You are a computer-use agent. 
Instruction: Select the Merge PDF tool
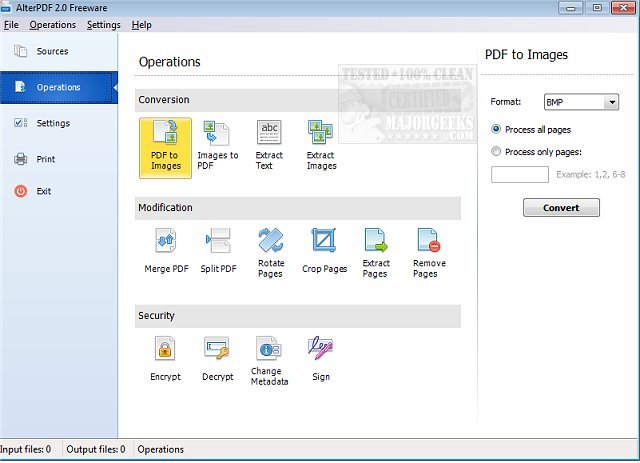(x=166, y=252)
